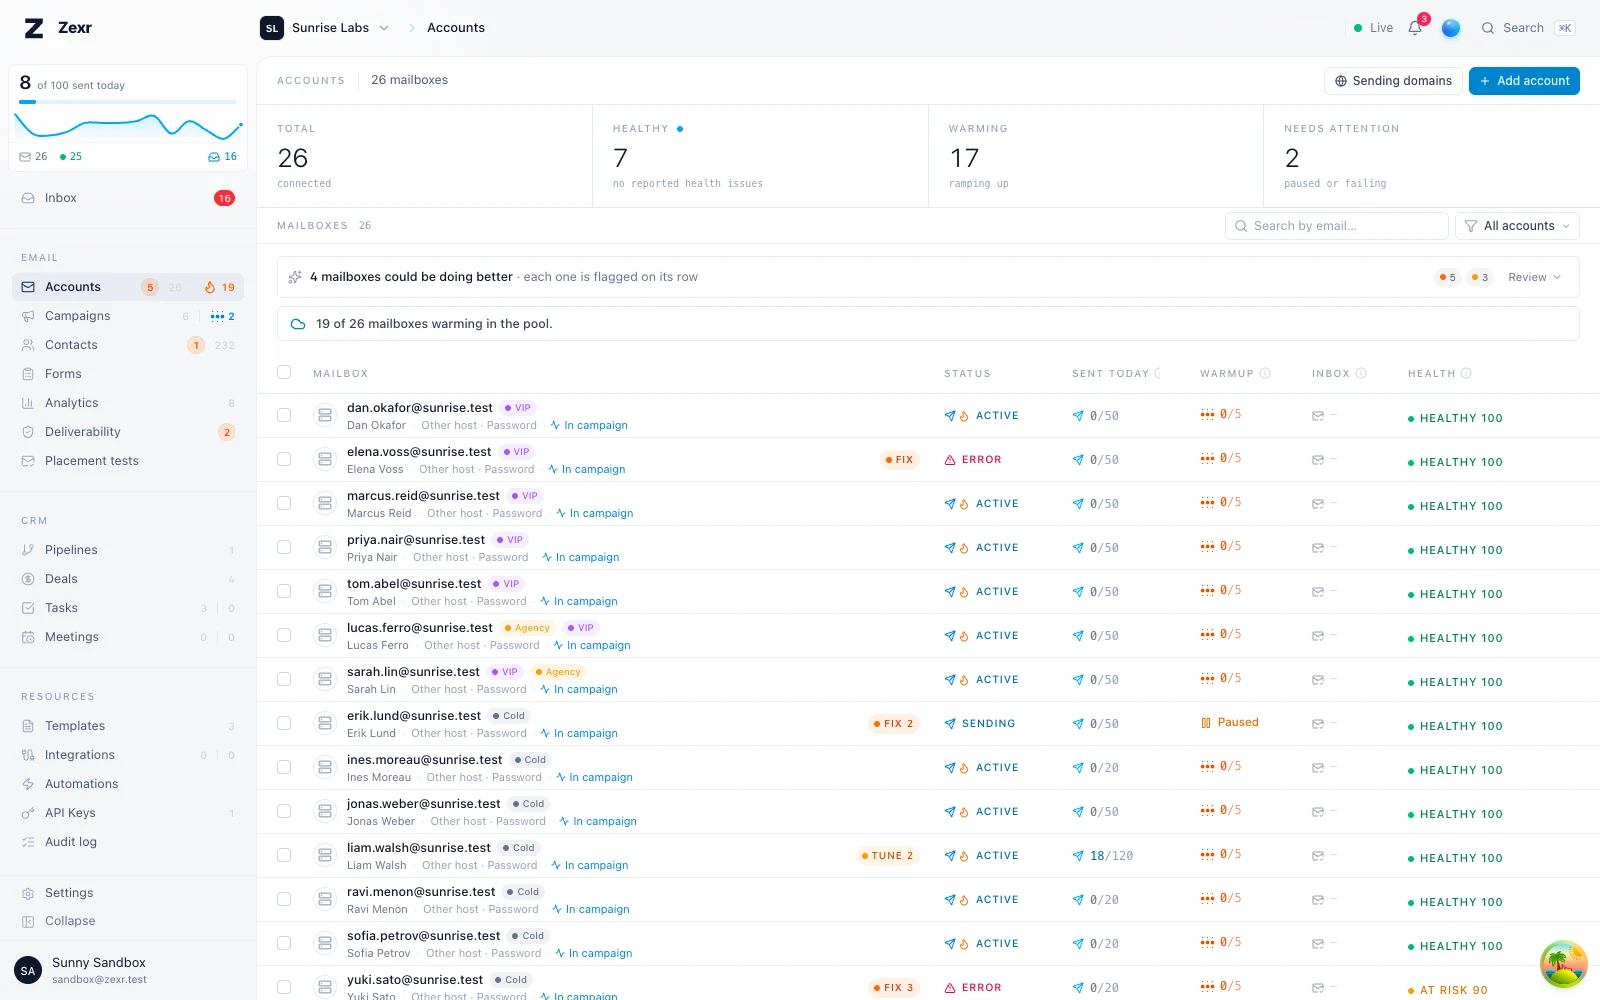Click the inbox envelope icon on the marcus.reid row
This screenshot has height=1000, width=1600.
1318,504
